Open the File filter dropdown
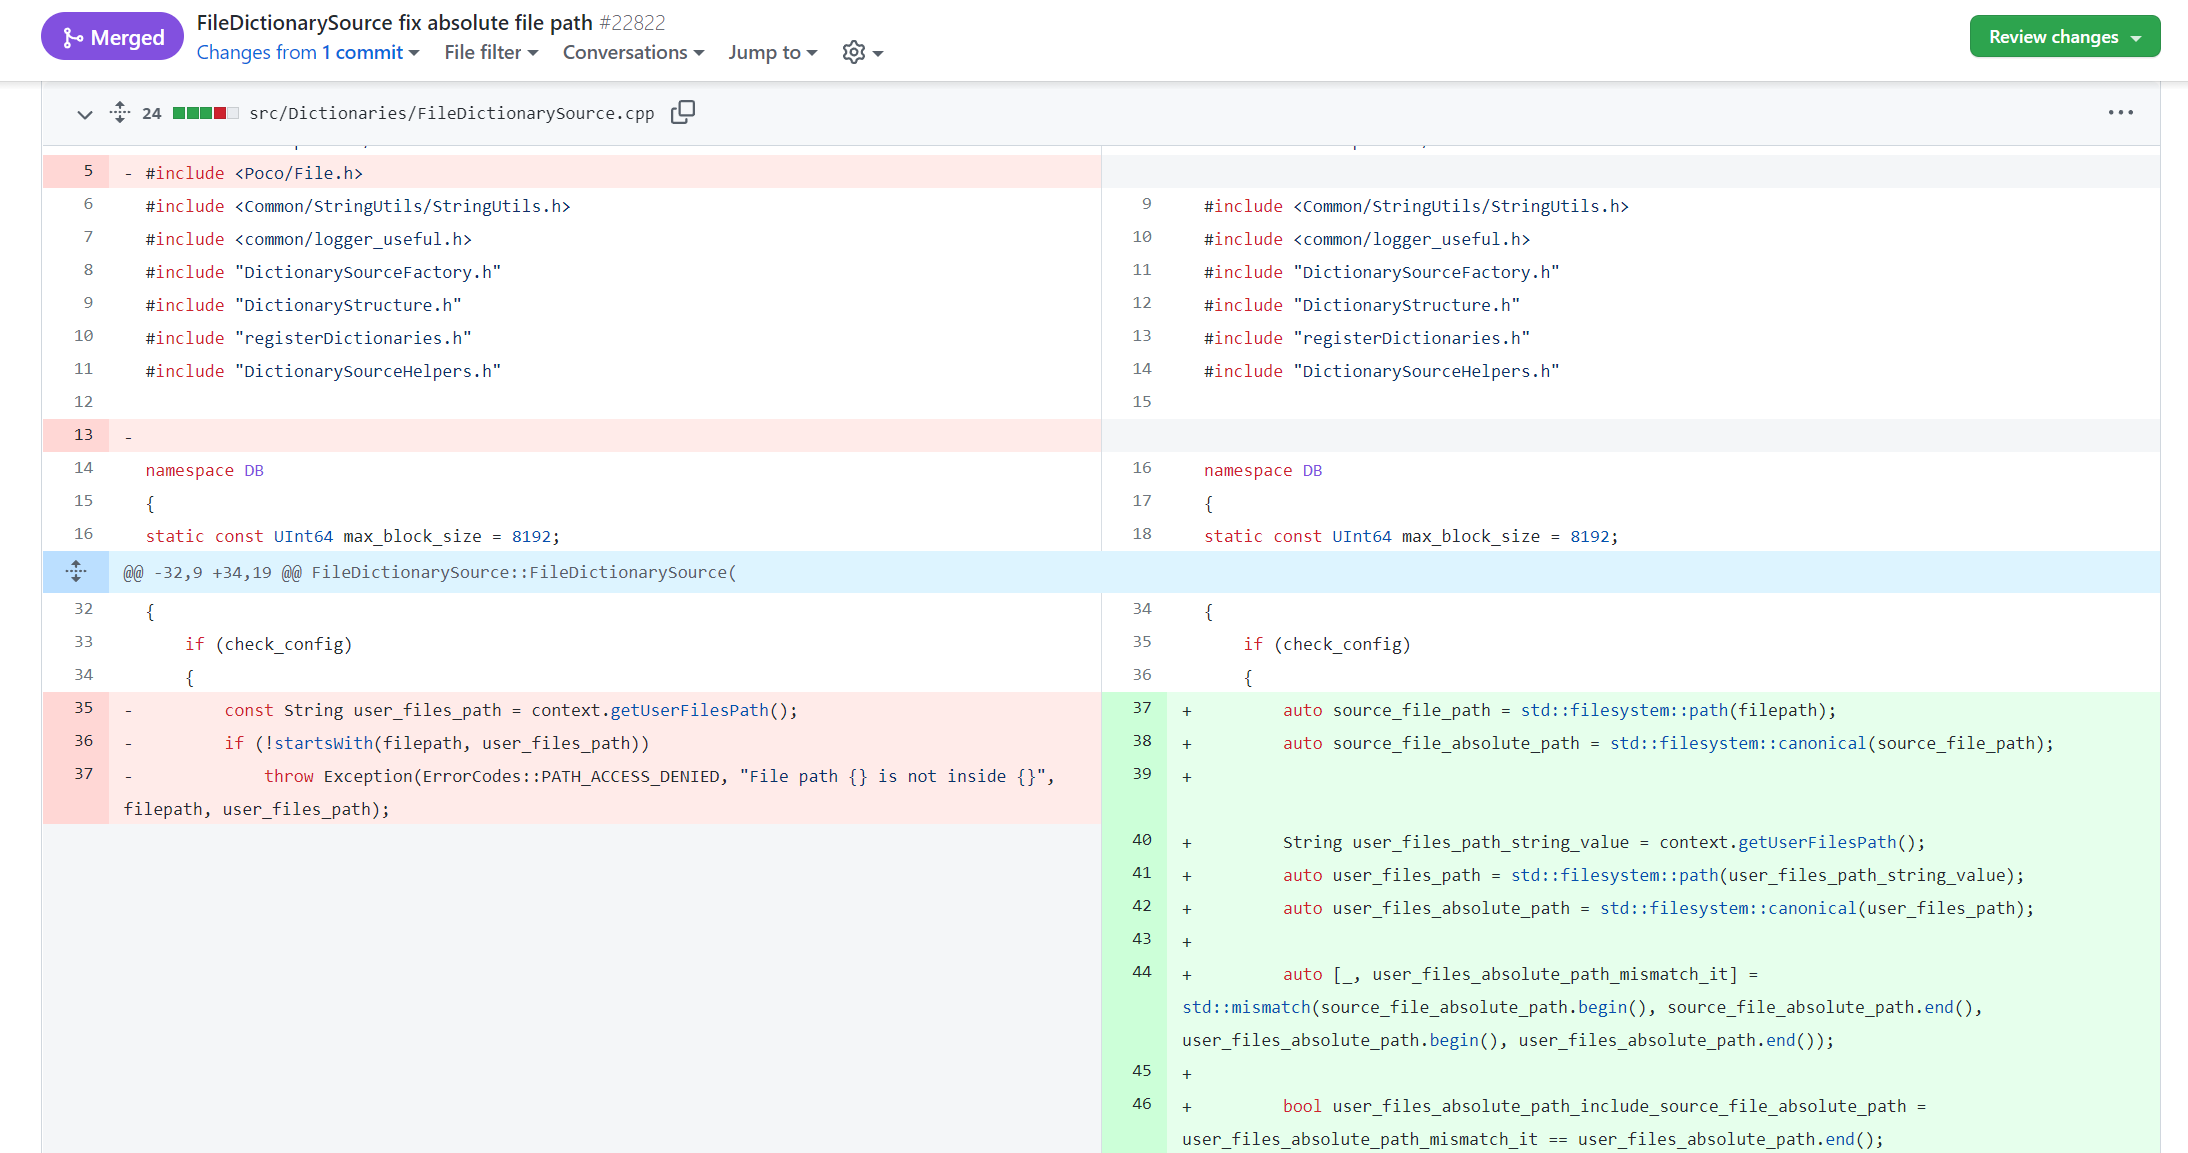Viewport: 2188px width, 1153px height. pyautogui.click(x=491, y=52)
